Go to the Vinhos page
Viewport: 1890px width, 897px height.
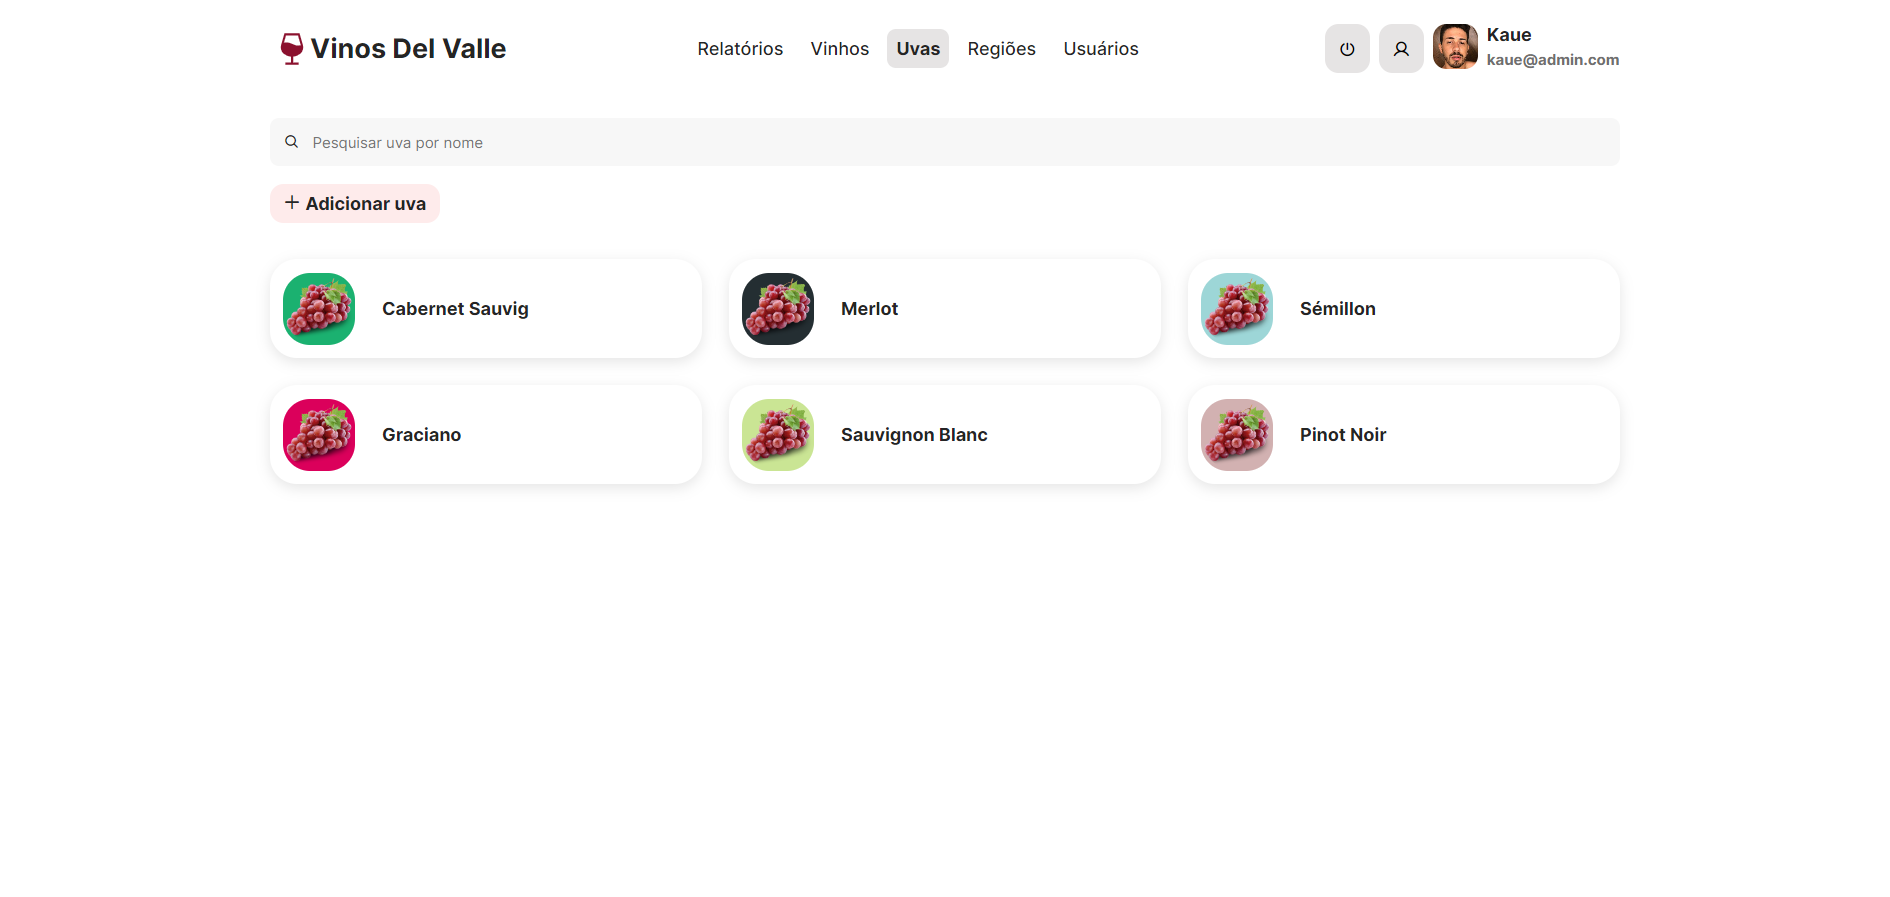[840, 49]
